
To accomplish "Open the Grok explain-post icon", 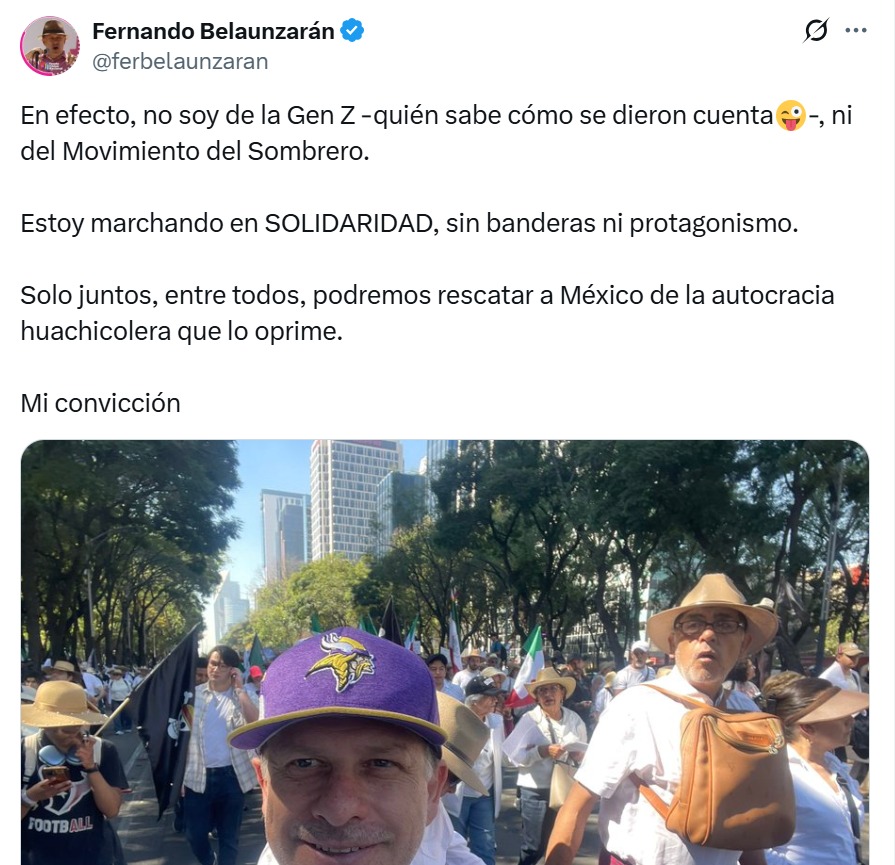I will point(816,30).
